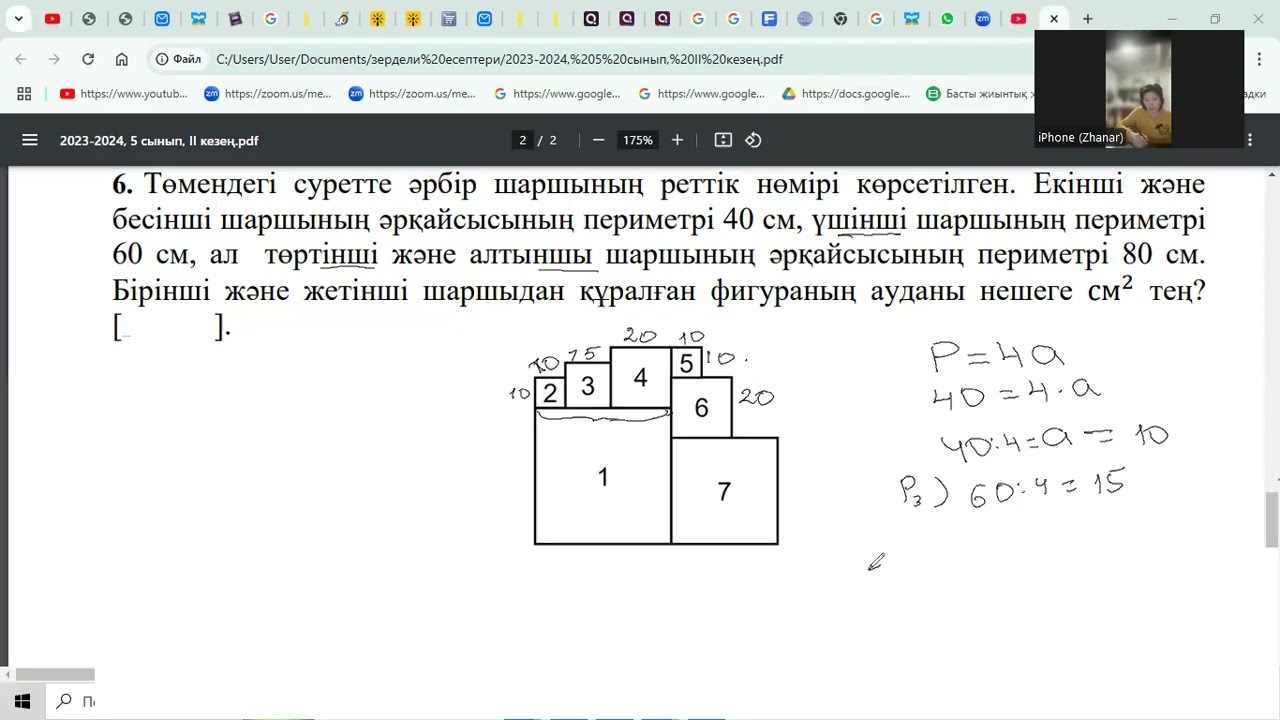The height and width of the screenshot is (720, 1280).
Task: Open a new browser tab
Action: (1088, 18)
